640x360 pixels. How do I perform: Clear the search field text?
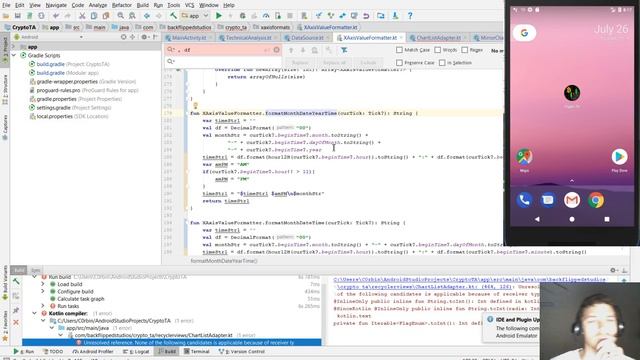click(276, 50)
